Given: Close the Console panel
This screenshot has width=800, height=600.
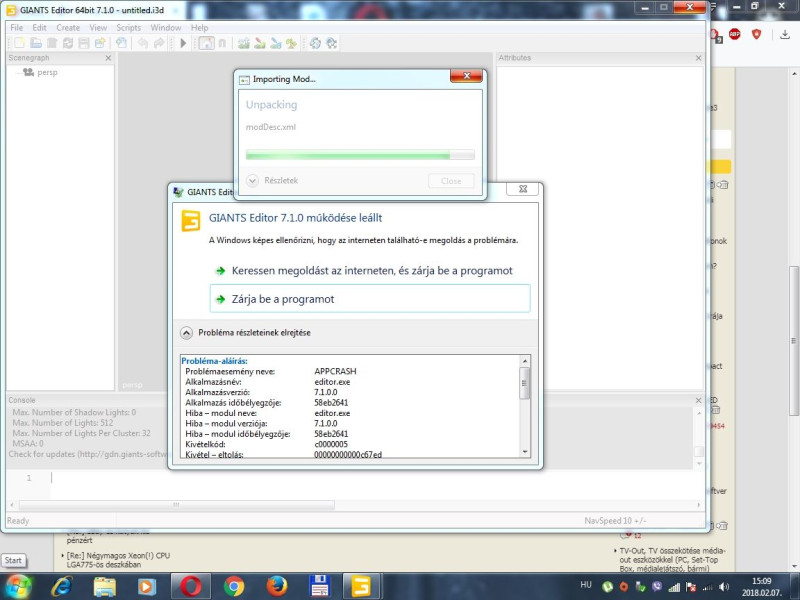Looking at the screenshot, I should pyautogui.click(x=698, y=401).
